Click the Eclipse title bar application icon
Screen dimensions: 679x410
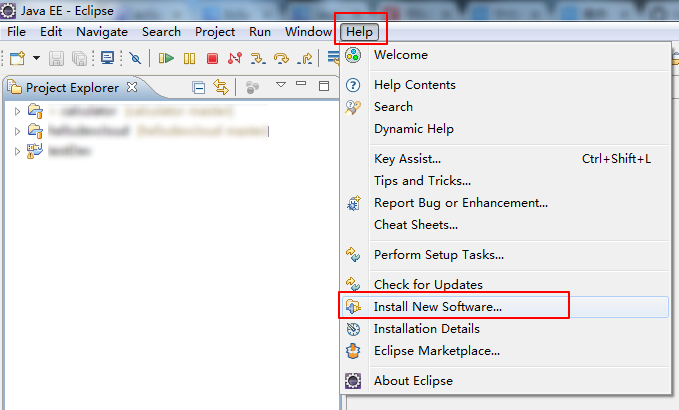click(8, 10)
